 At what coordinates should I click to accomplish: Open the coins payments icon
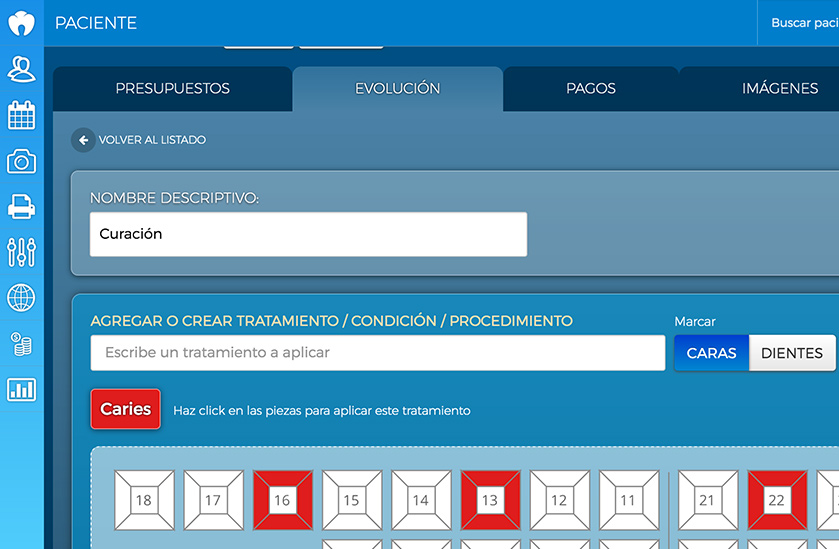(x=21, y=344)
